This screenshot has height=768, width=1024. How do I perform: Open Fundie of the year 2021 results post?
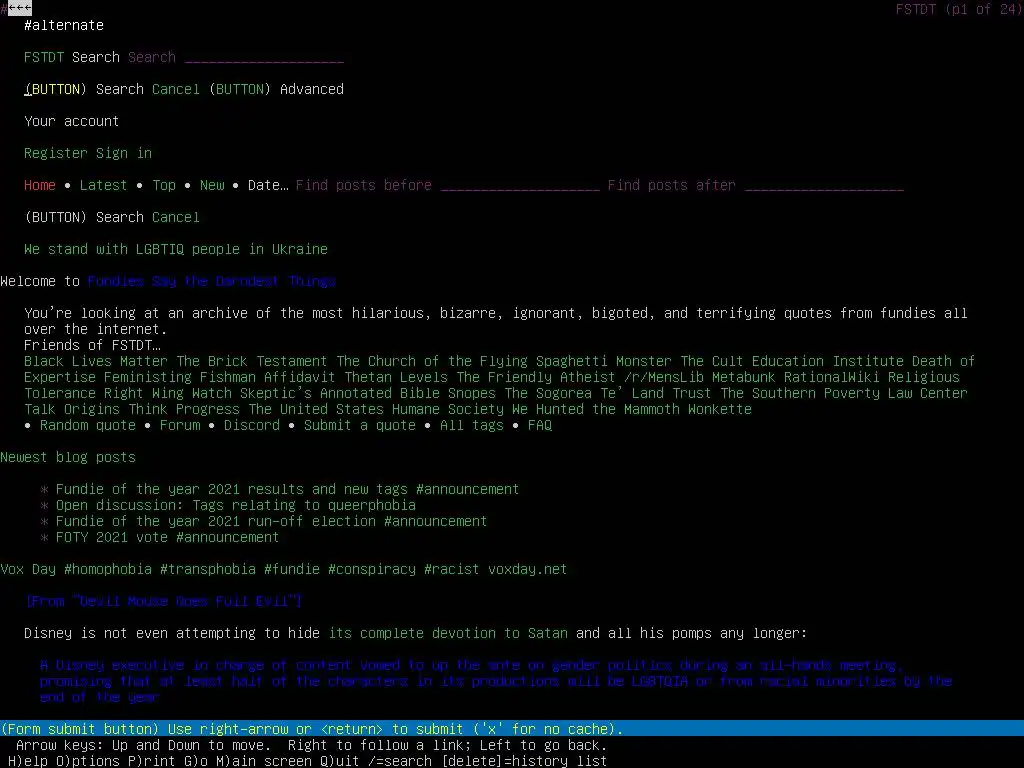coord(287,489)
